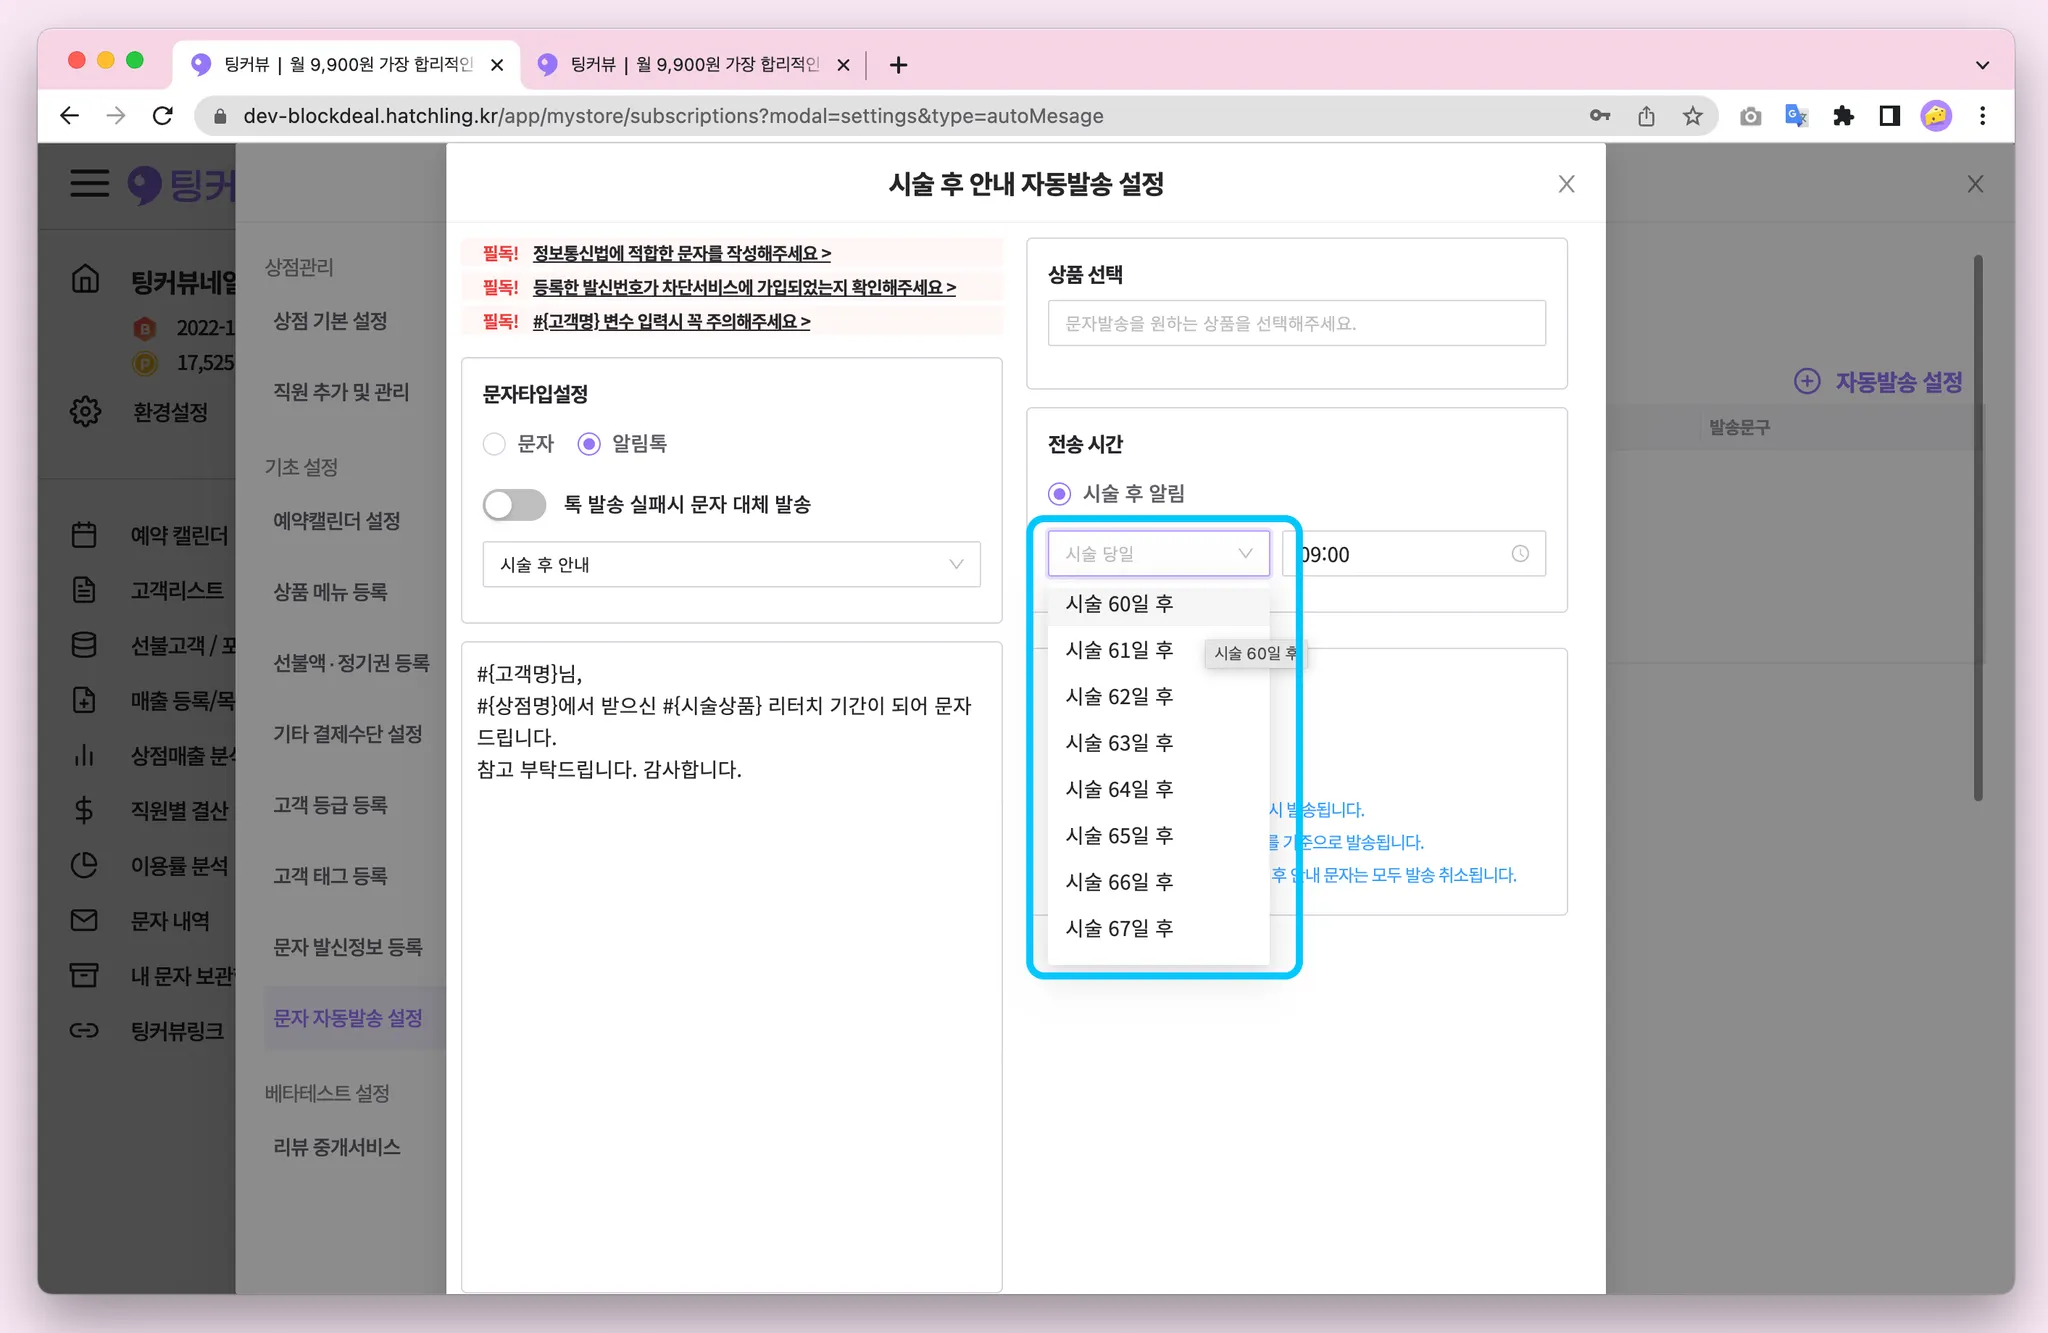Viewport: 2048px width, 1333px height.
Task: Open the 시술 후 안내 dropdown
Action: pos(731,564)
